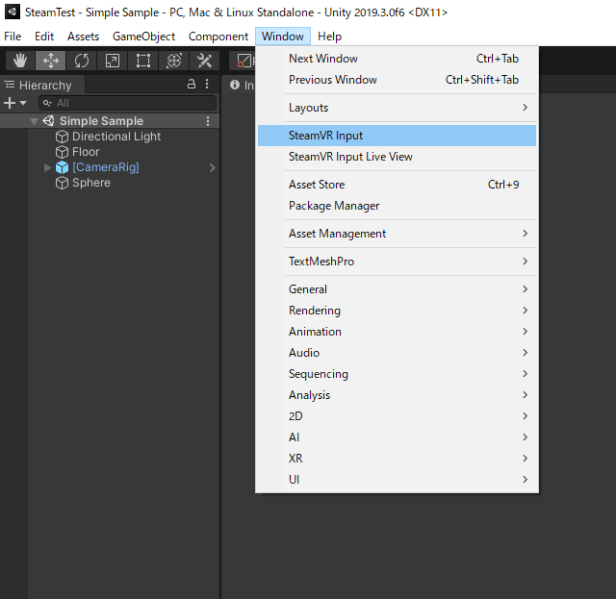The height and width of the screenshot is (599, 616).
Task: Open the Assets menu
Action: pos(83,37)
